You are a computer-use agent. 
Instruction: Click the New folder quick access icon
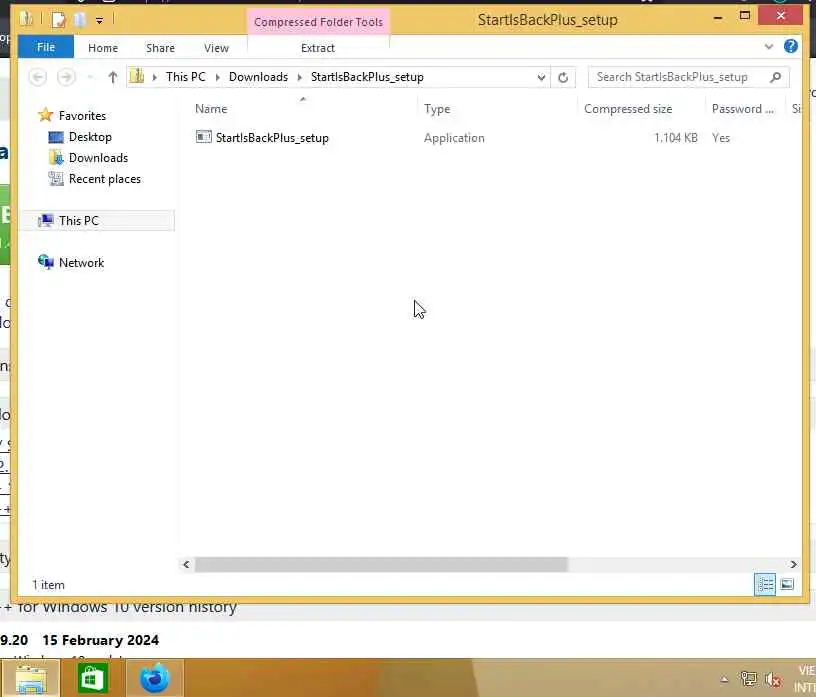(x=80, y=20)
